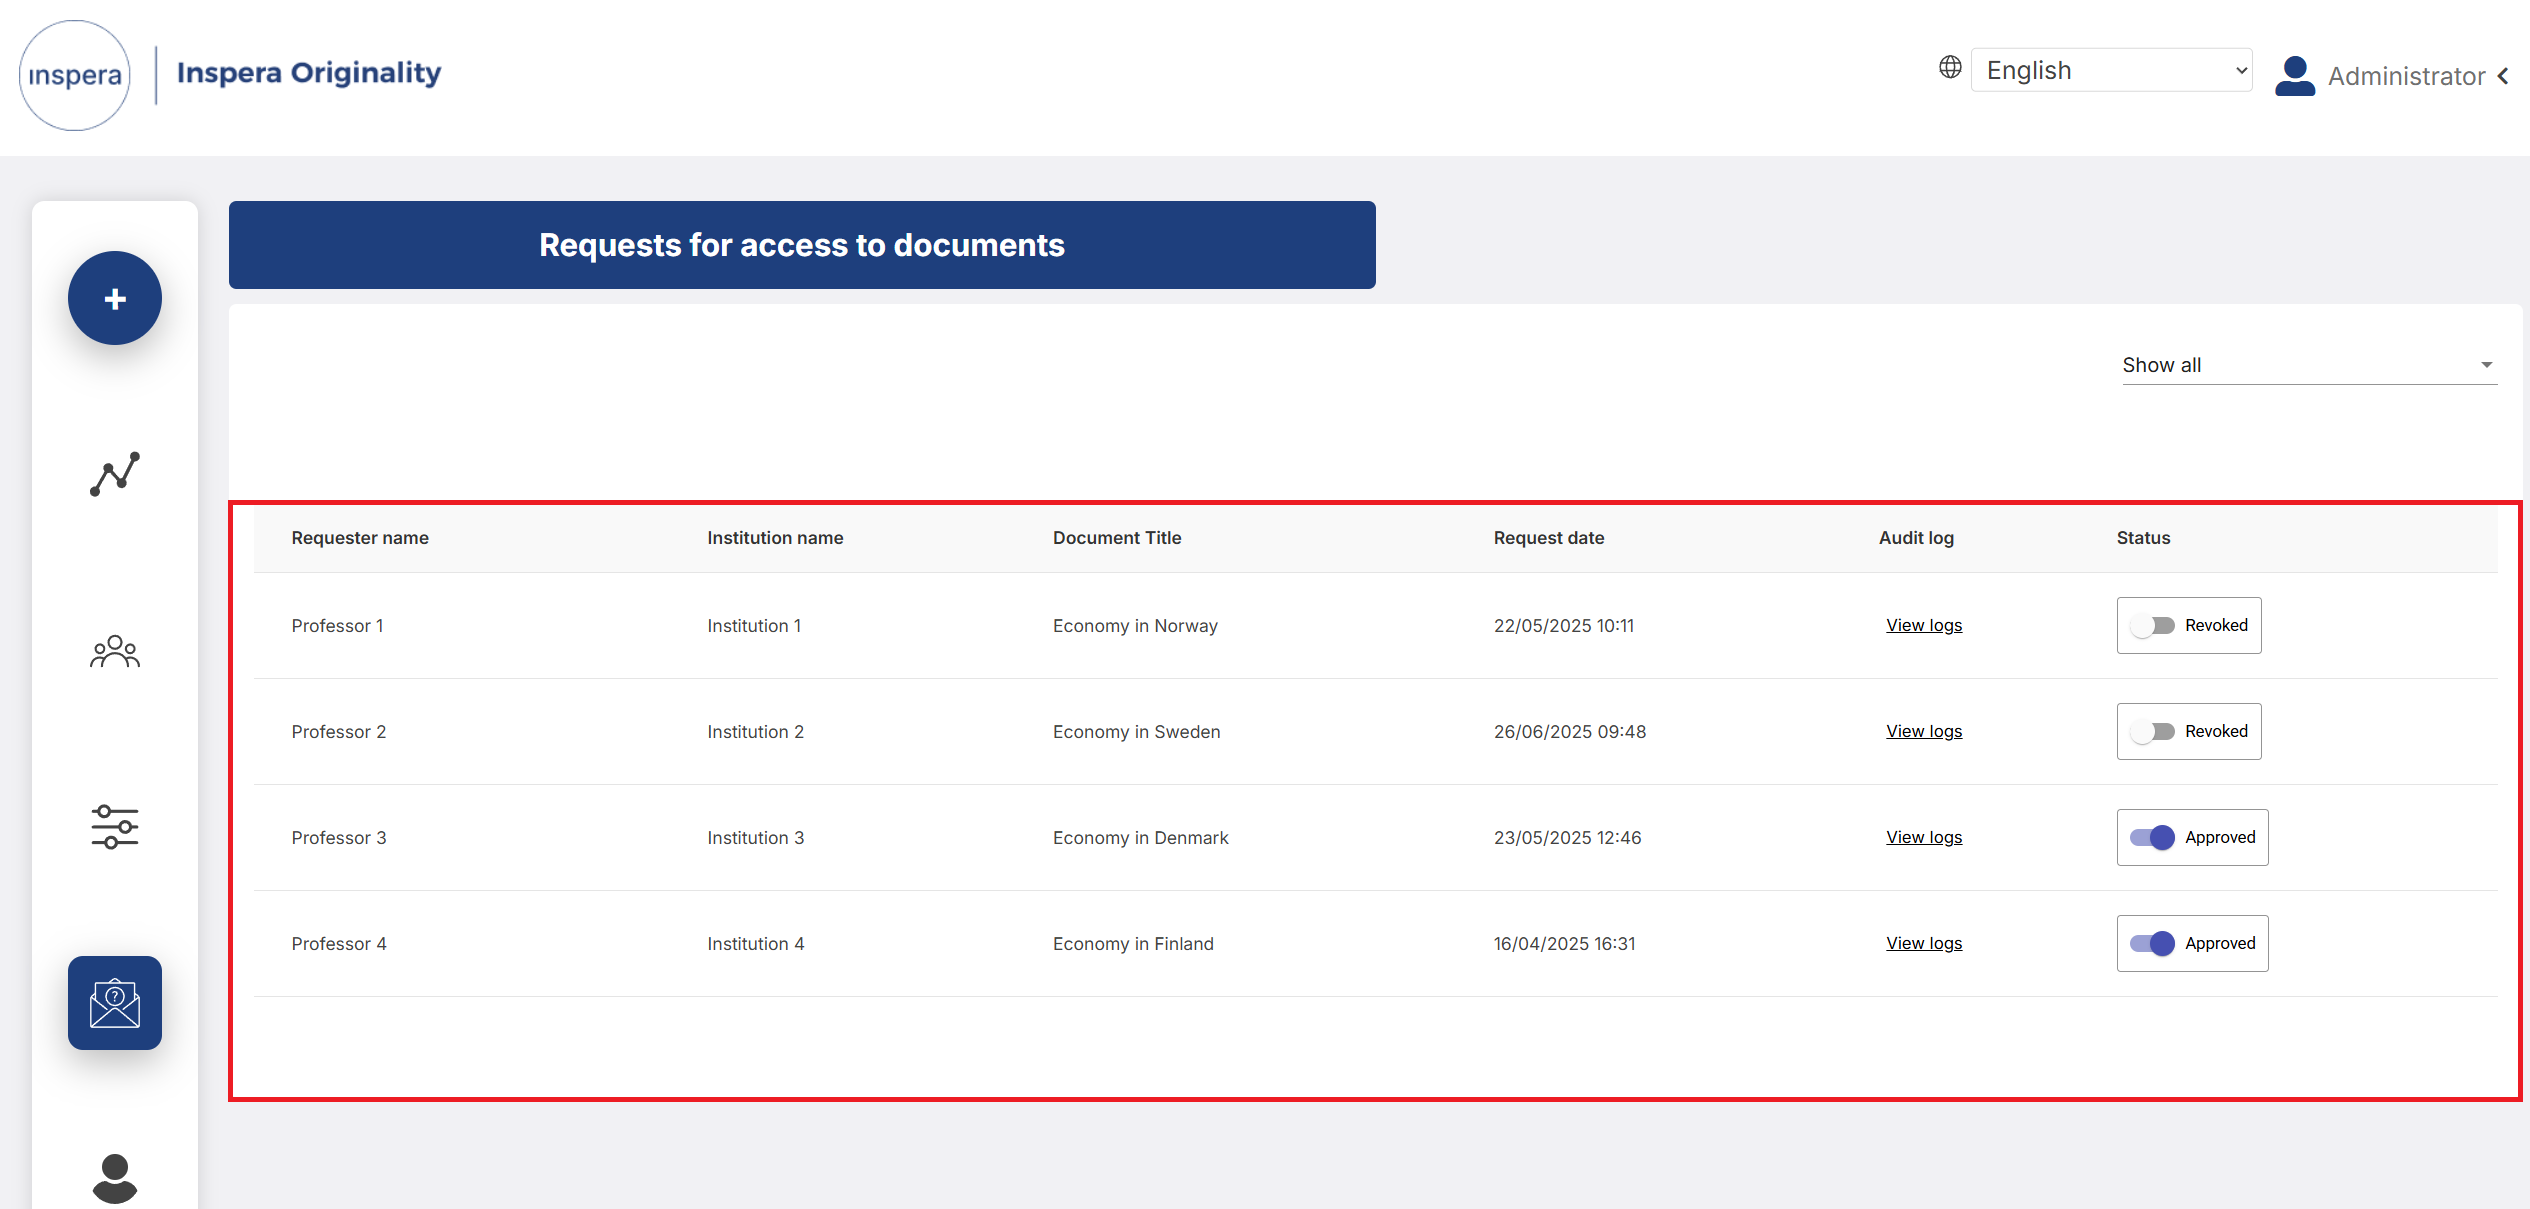Click the globe language icon

(1950, 67)
